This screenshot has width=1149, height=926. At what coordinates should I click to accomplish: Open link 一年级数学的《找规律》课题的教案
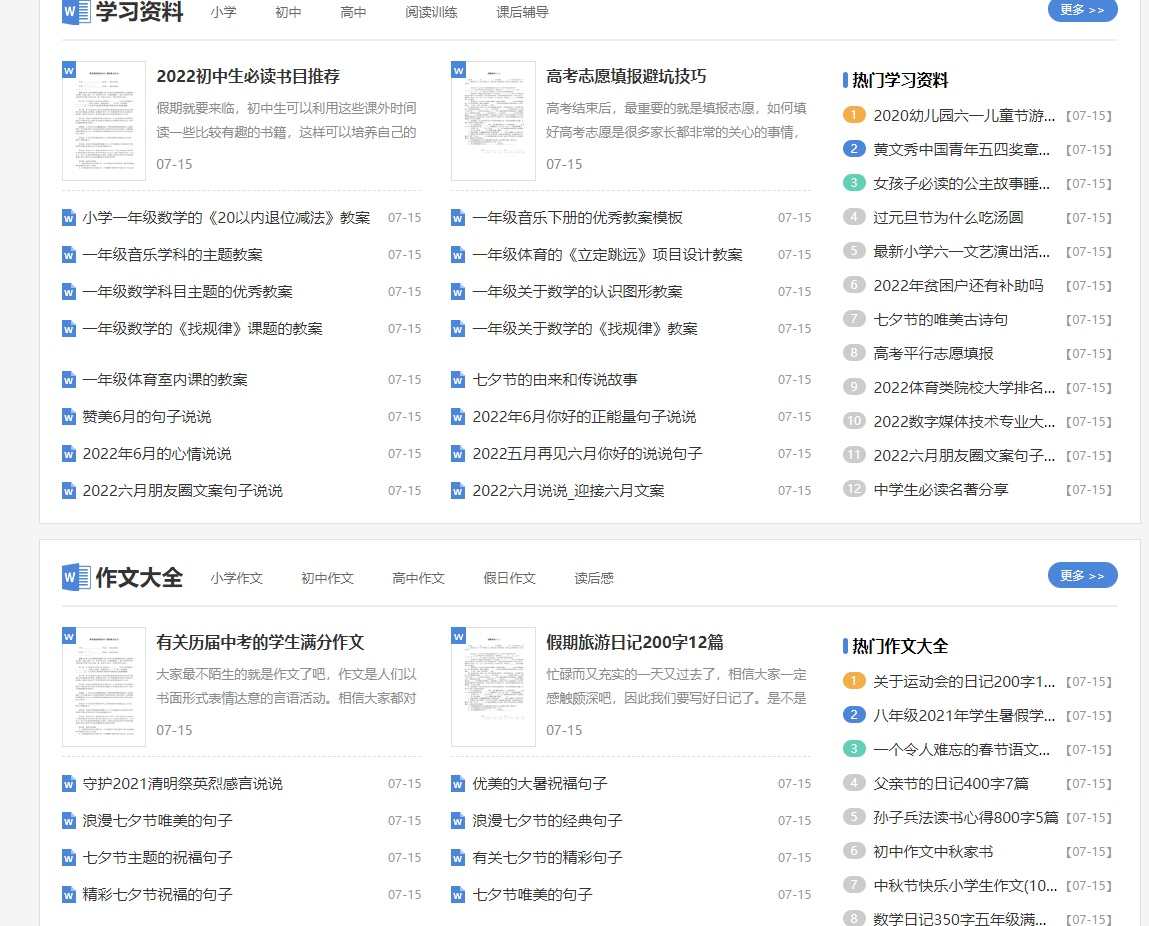[x=202, y=328]
